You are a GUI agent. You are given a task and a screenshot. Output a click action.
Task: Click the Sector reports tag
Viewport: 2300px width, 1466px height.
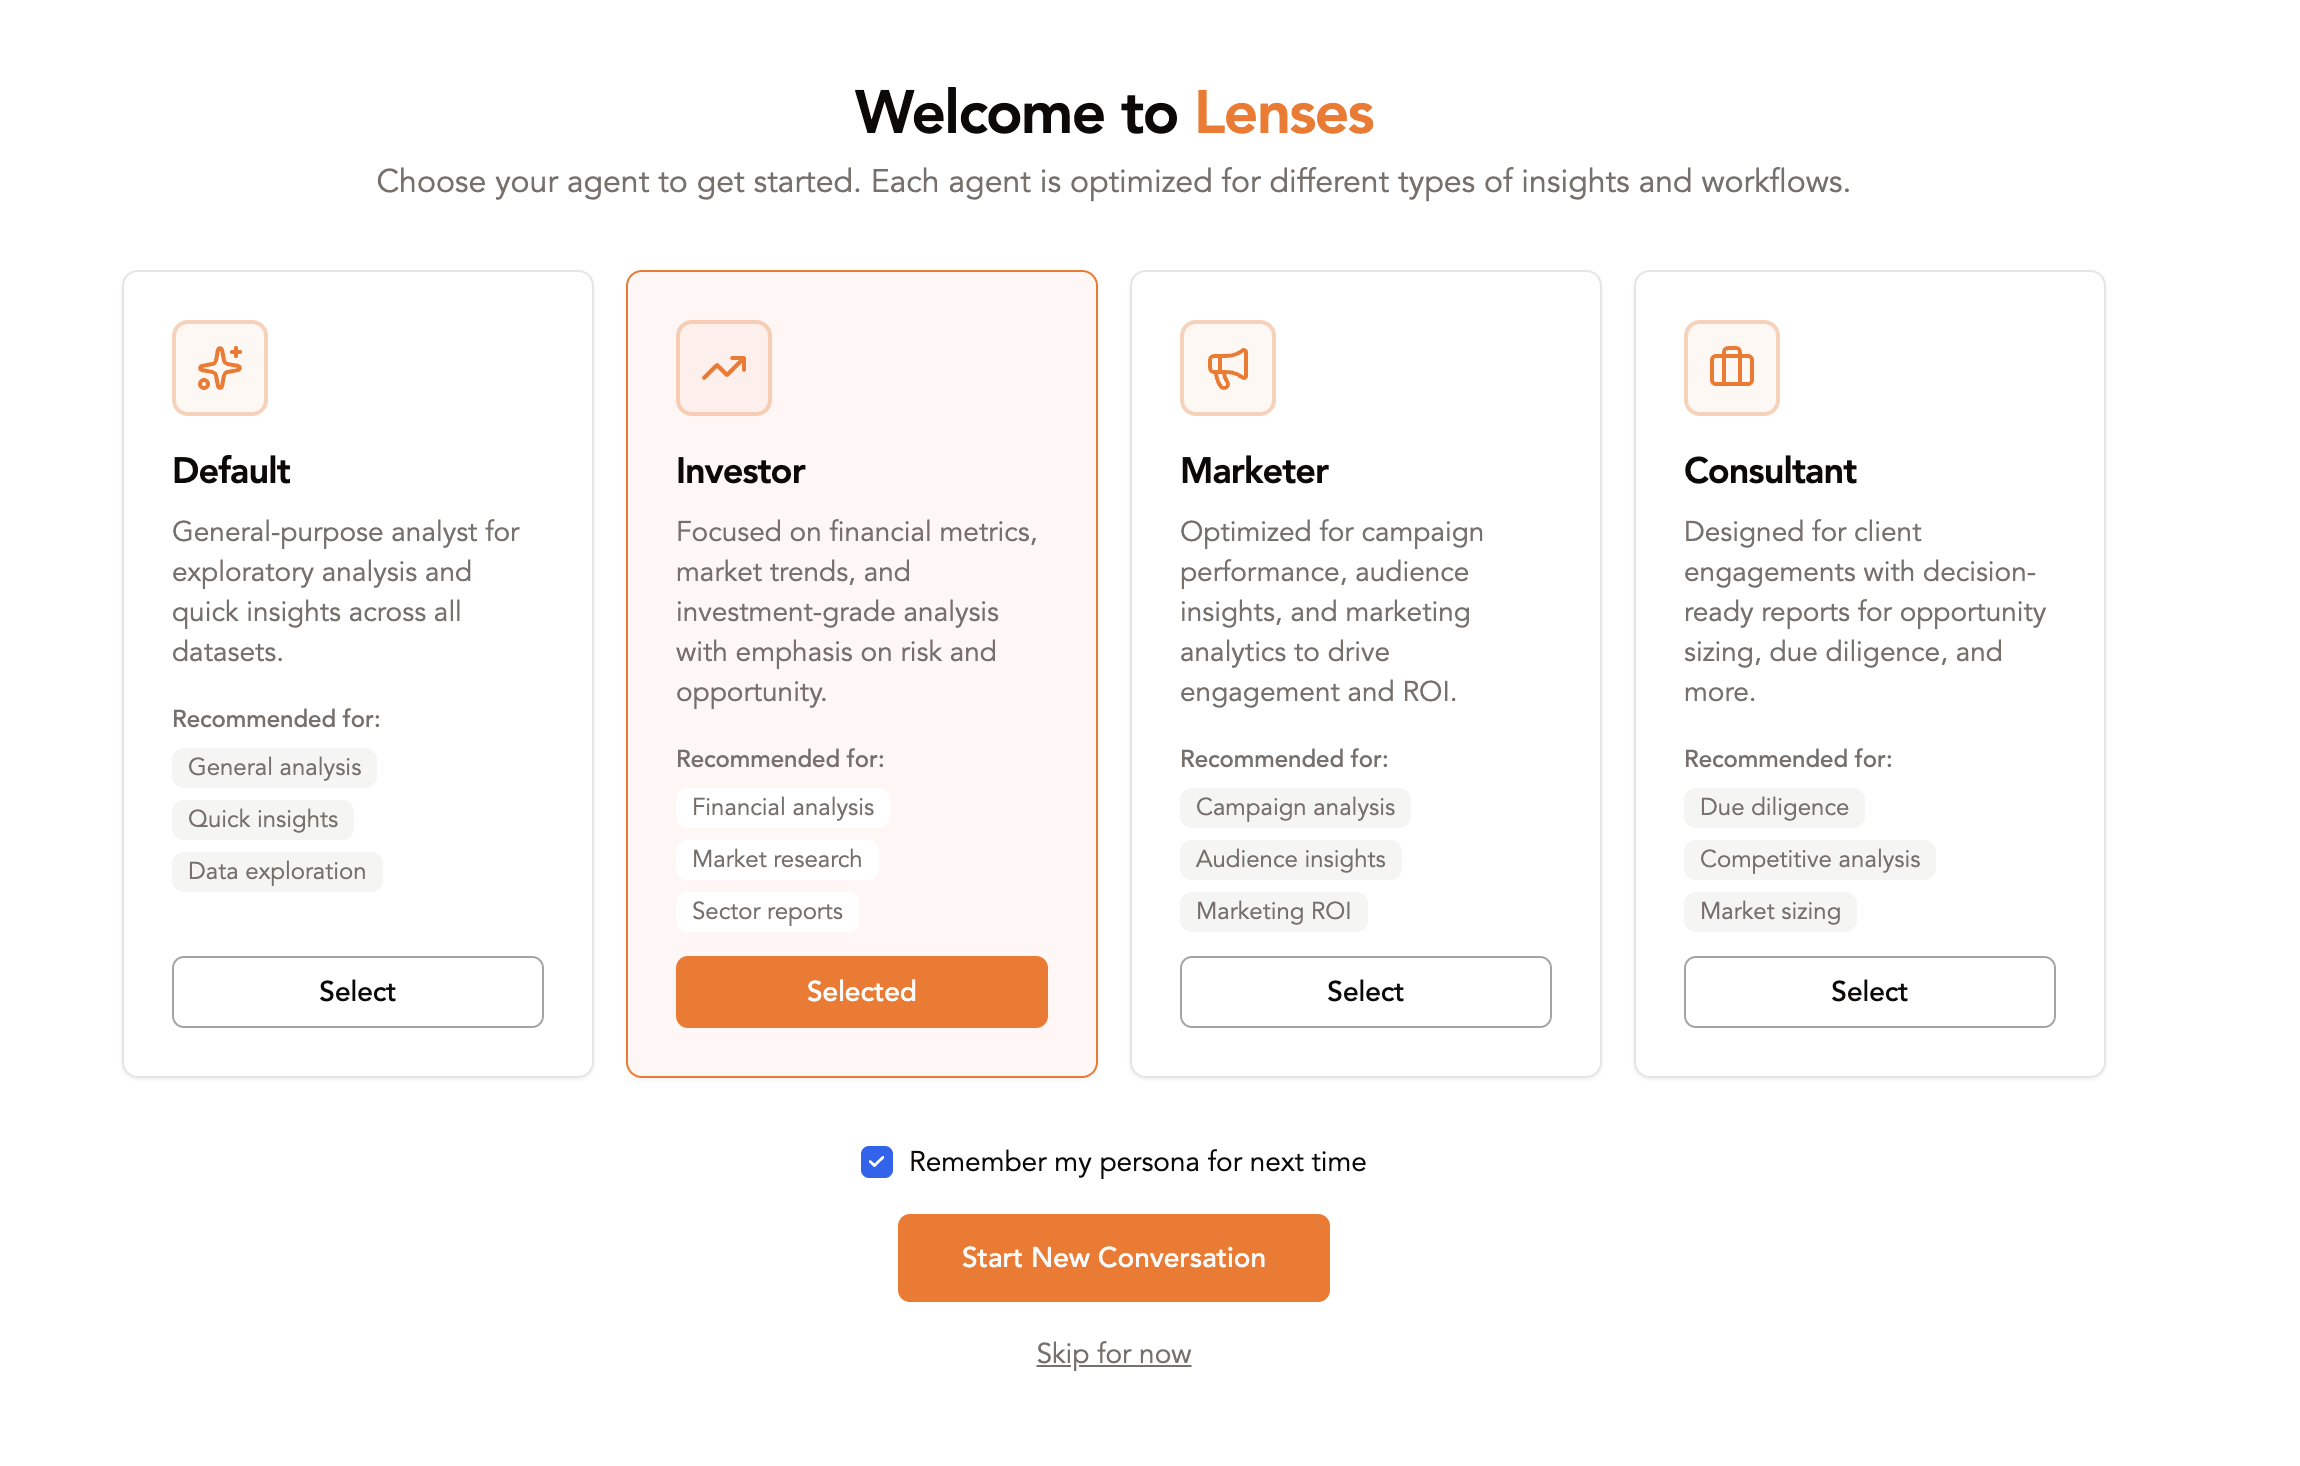pos(767,912)
